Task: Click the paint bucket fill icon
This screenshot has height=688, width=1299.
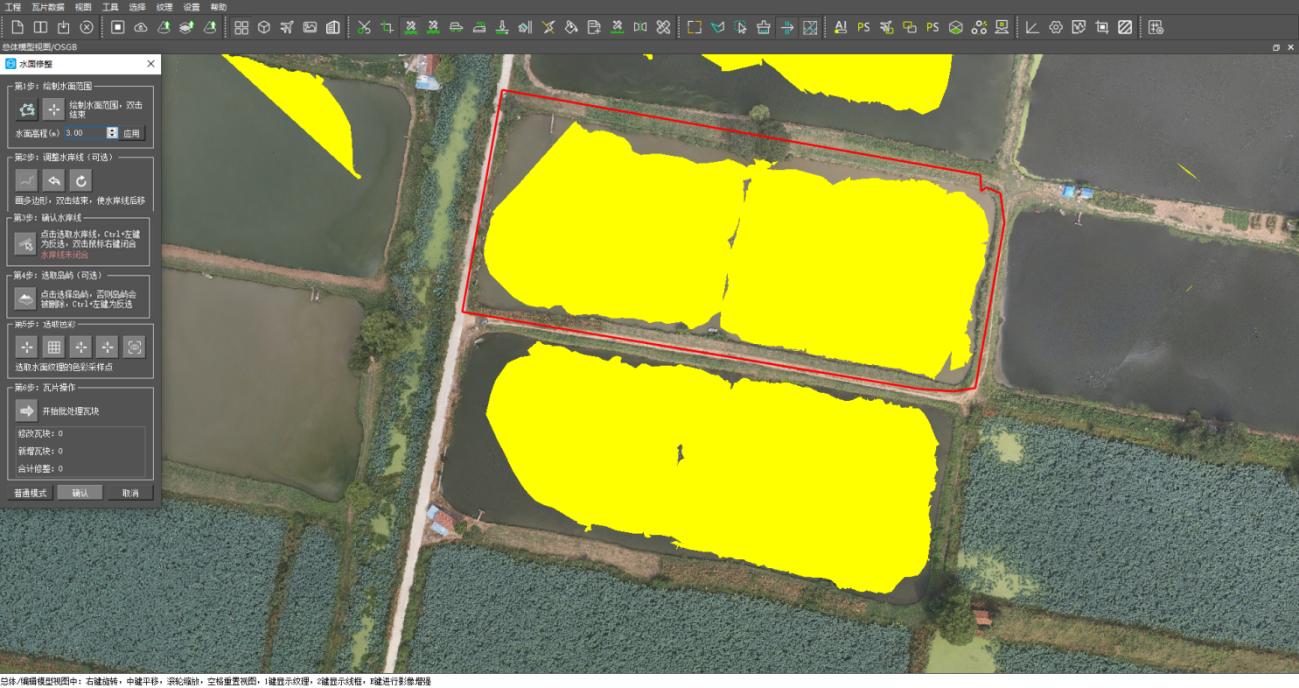Action: 571,27
